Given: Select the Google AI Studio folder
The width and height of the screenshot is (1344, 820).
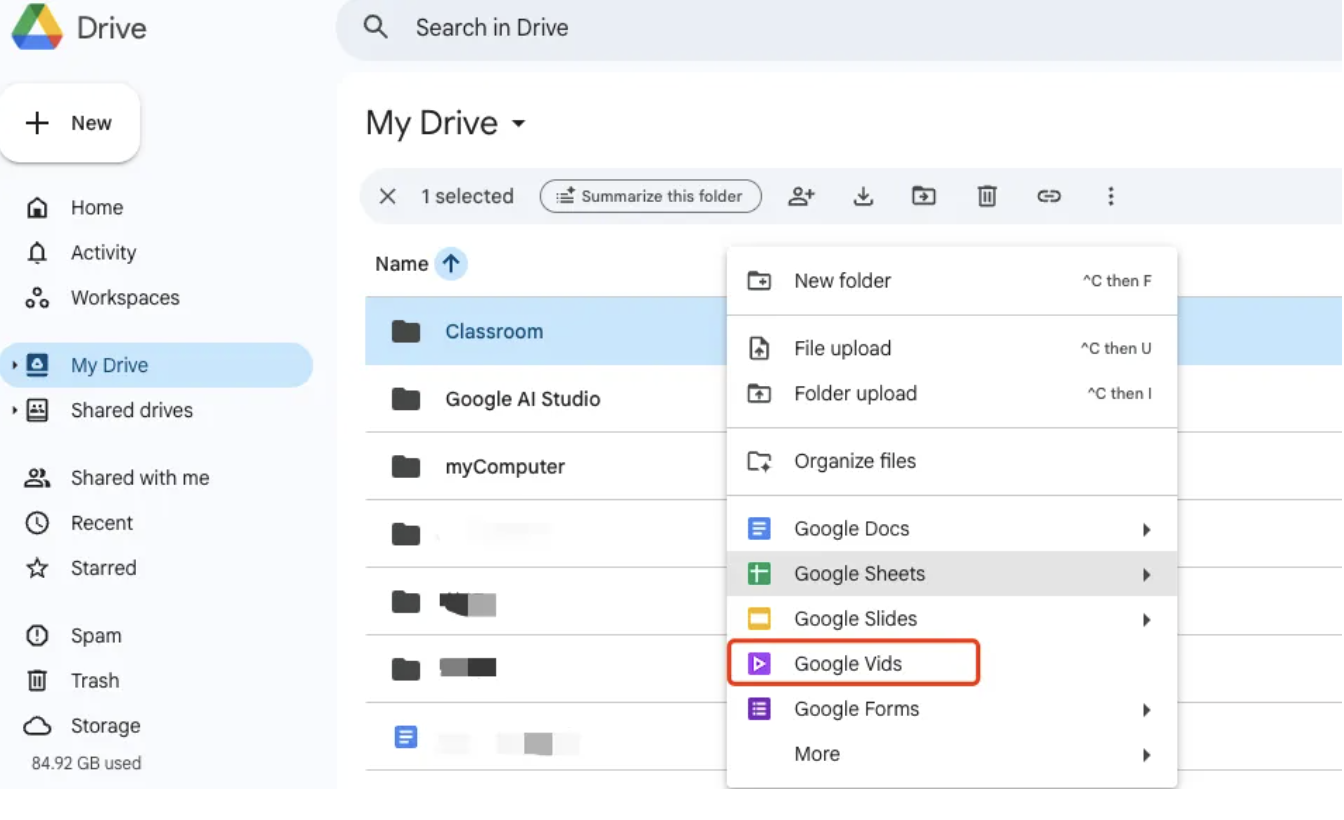Looking at the screenshot, I should pyautogui.click(x=522, y=399).
